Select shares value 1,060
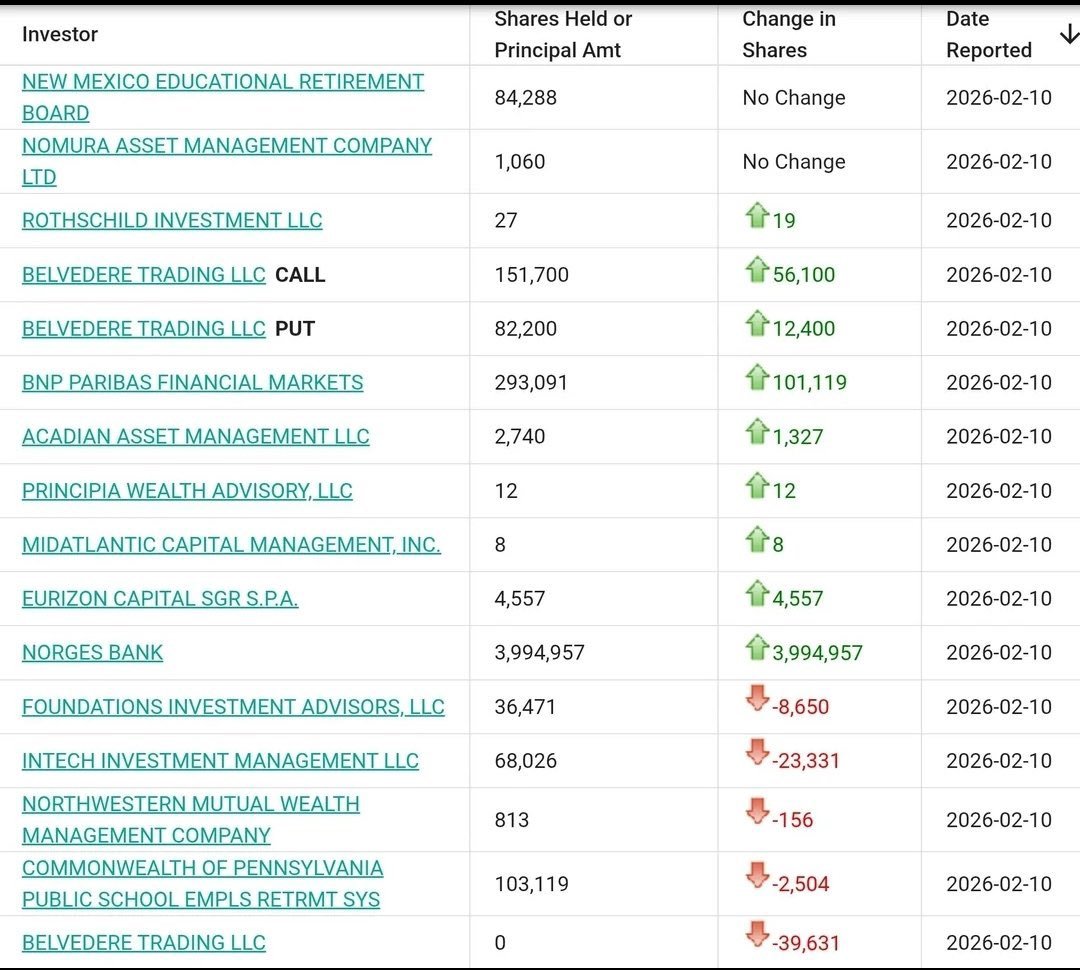Screen dimensions: 1080x970 pos(520,162)
